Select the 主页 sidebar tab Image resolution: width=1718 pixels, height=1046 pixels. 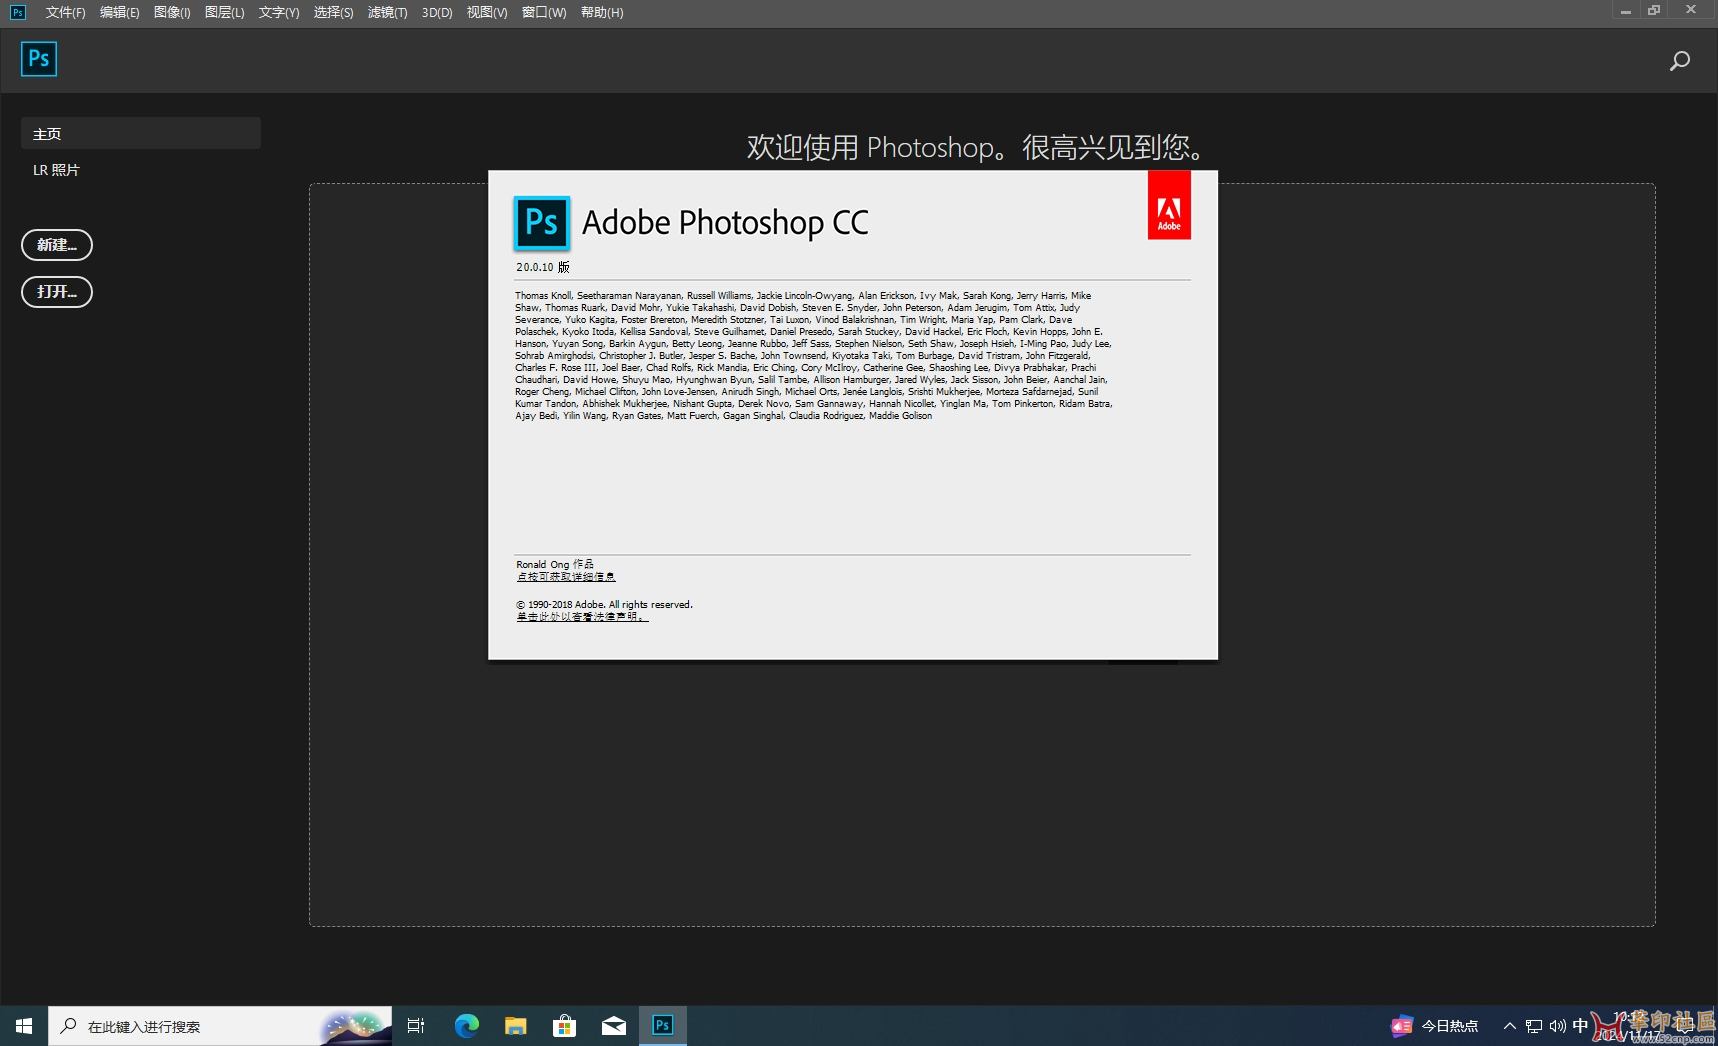(141, 133)
